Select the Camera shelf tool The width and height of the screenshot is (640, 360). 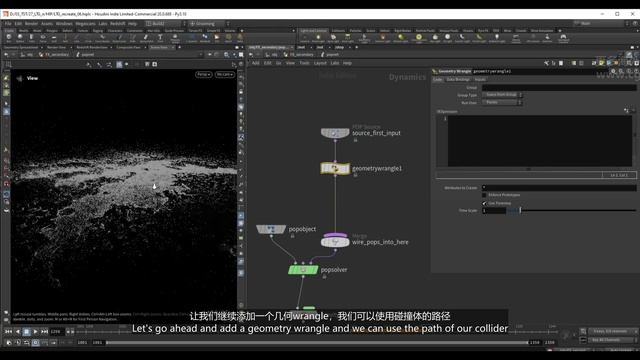304,38
